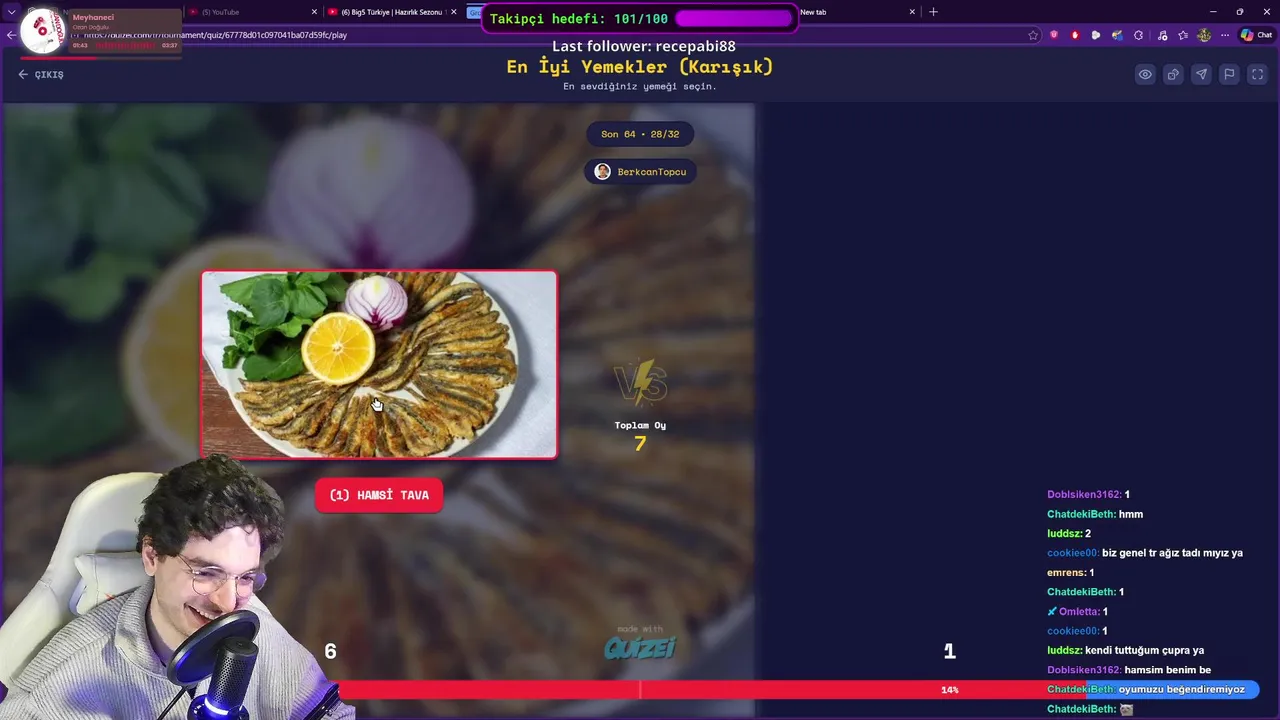Viewport: 1280px width, 720px height.
Task: Close the (5) YouTube tab
Action: 314,12
